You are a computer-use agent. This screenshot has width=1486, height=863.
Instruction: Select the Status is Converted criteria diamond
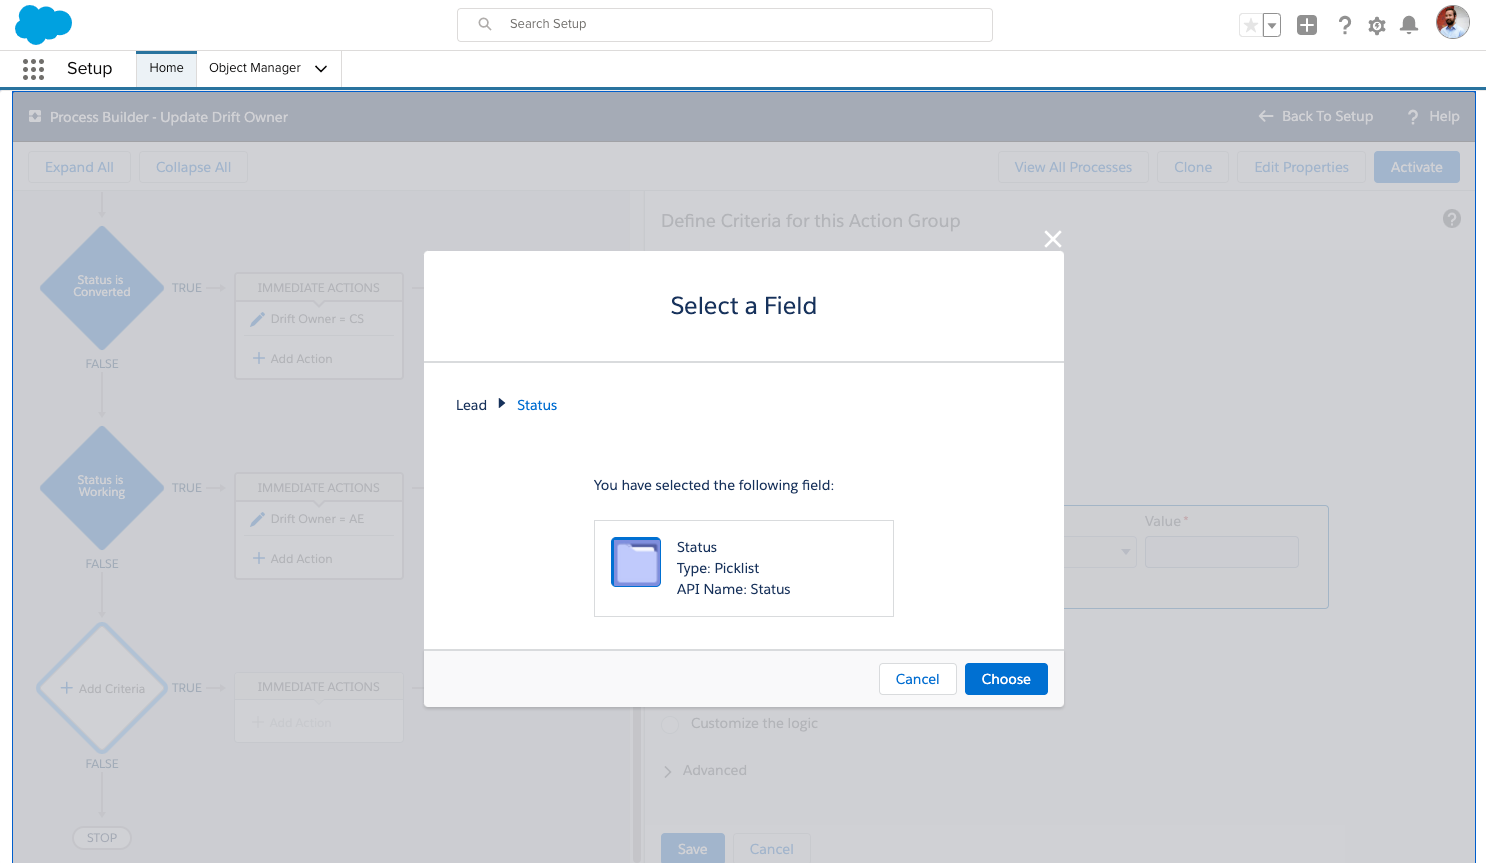pyautogui.click(x=102, y=288)
